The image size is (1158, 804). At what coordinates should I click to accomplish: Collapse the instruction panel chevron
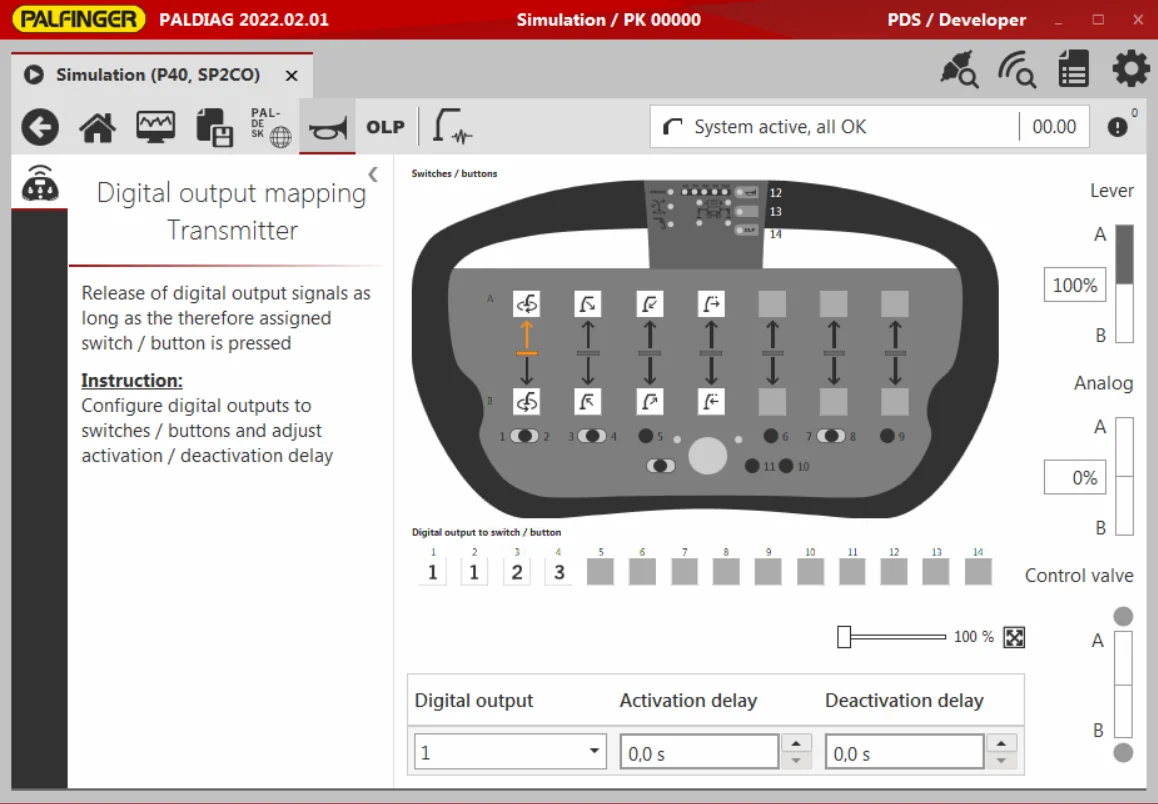coord(373,174)
